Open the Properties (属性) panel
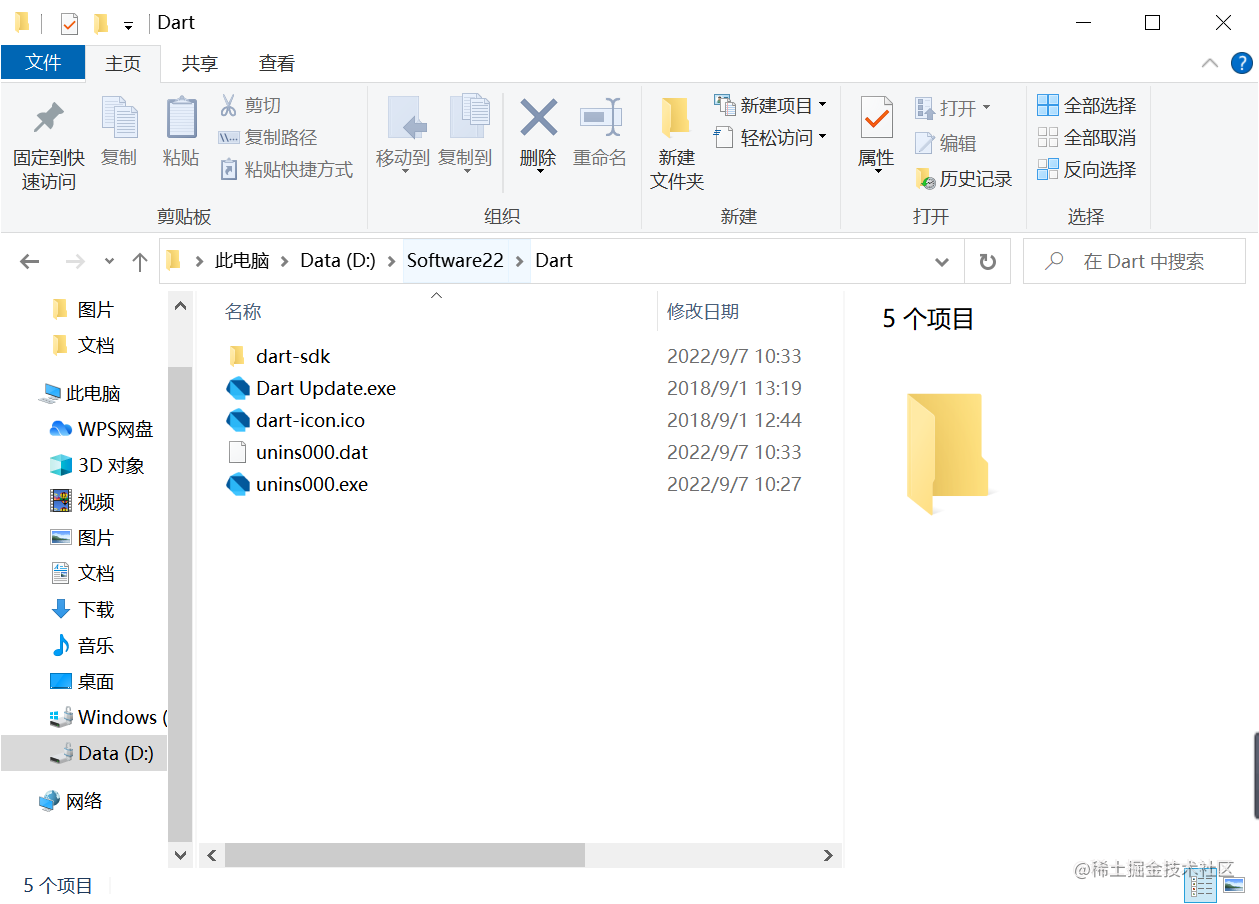Viewport: 1259px width, 904px height. pyautogui.click(x=874, y=130)
